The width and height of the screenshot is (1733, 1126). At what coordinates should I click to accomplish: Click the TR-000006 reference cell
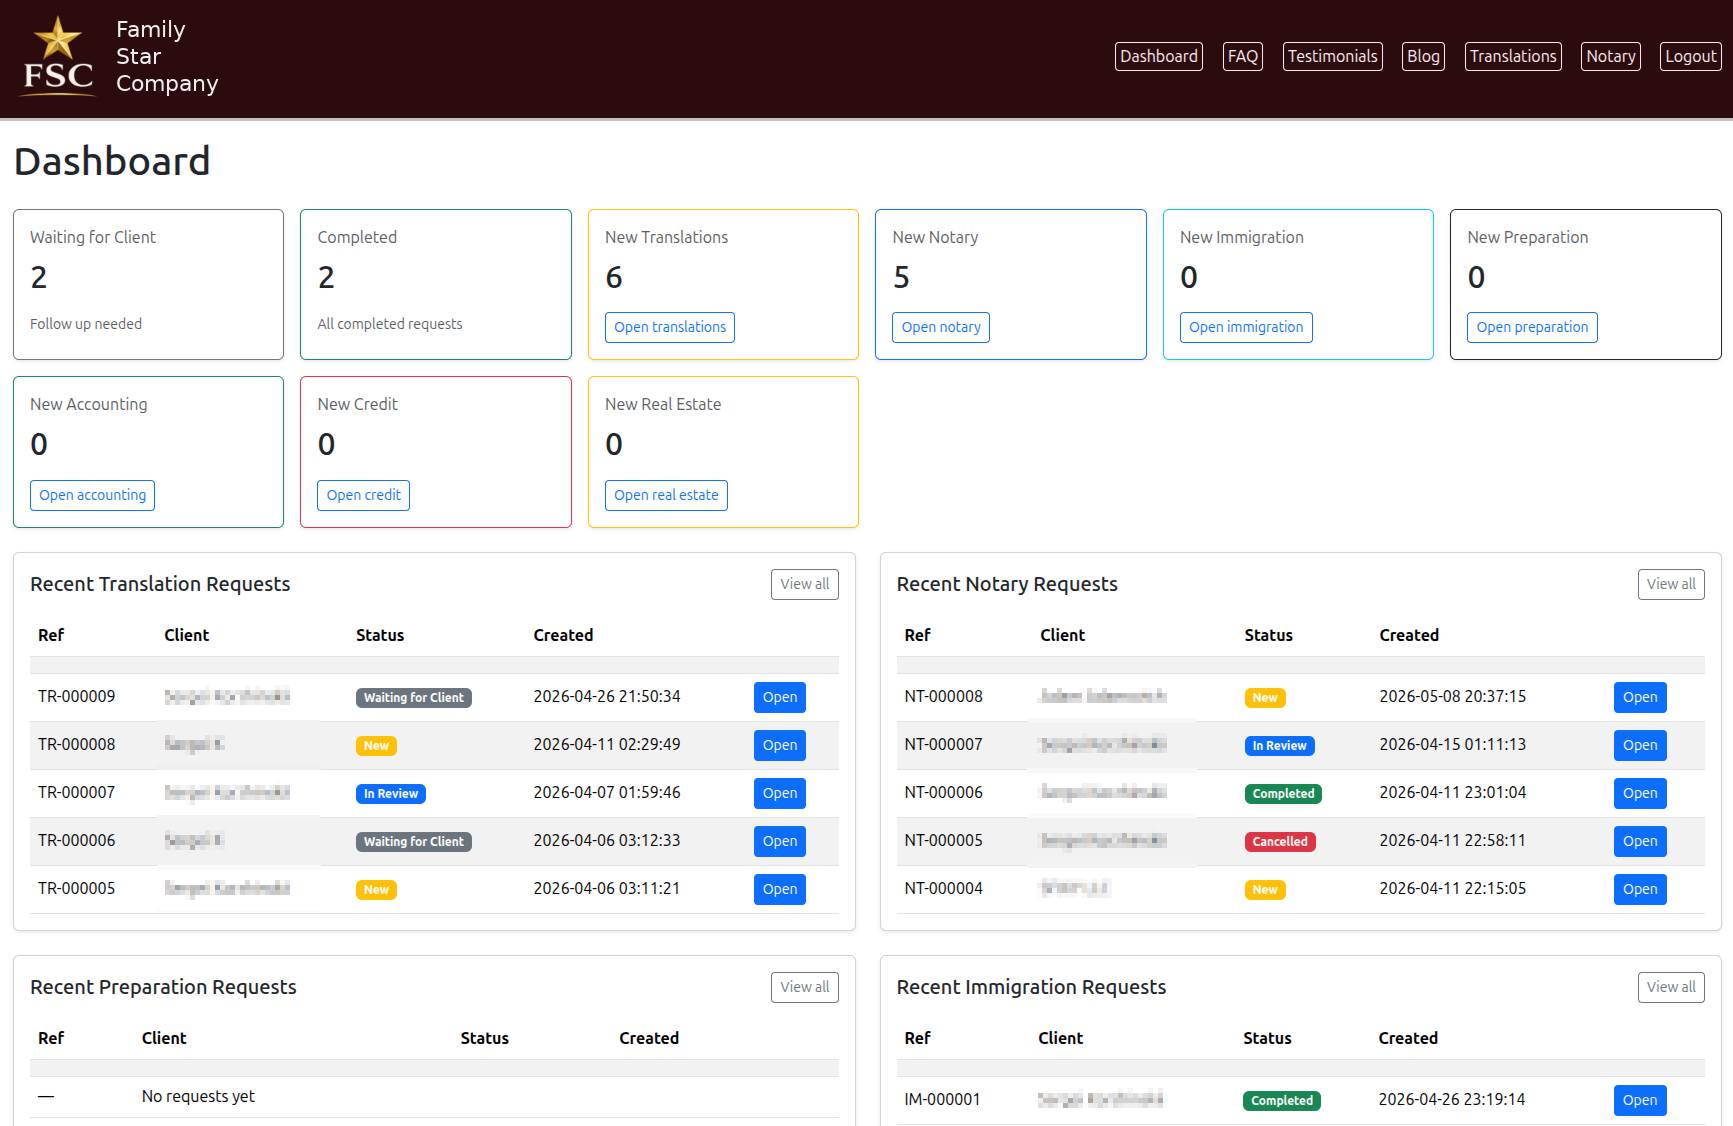(77, 840)
